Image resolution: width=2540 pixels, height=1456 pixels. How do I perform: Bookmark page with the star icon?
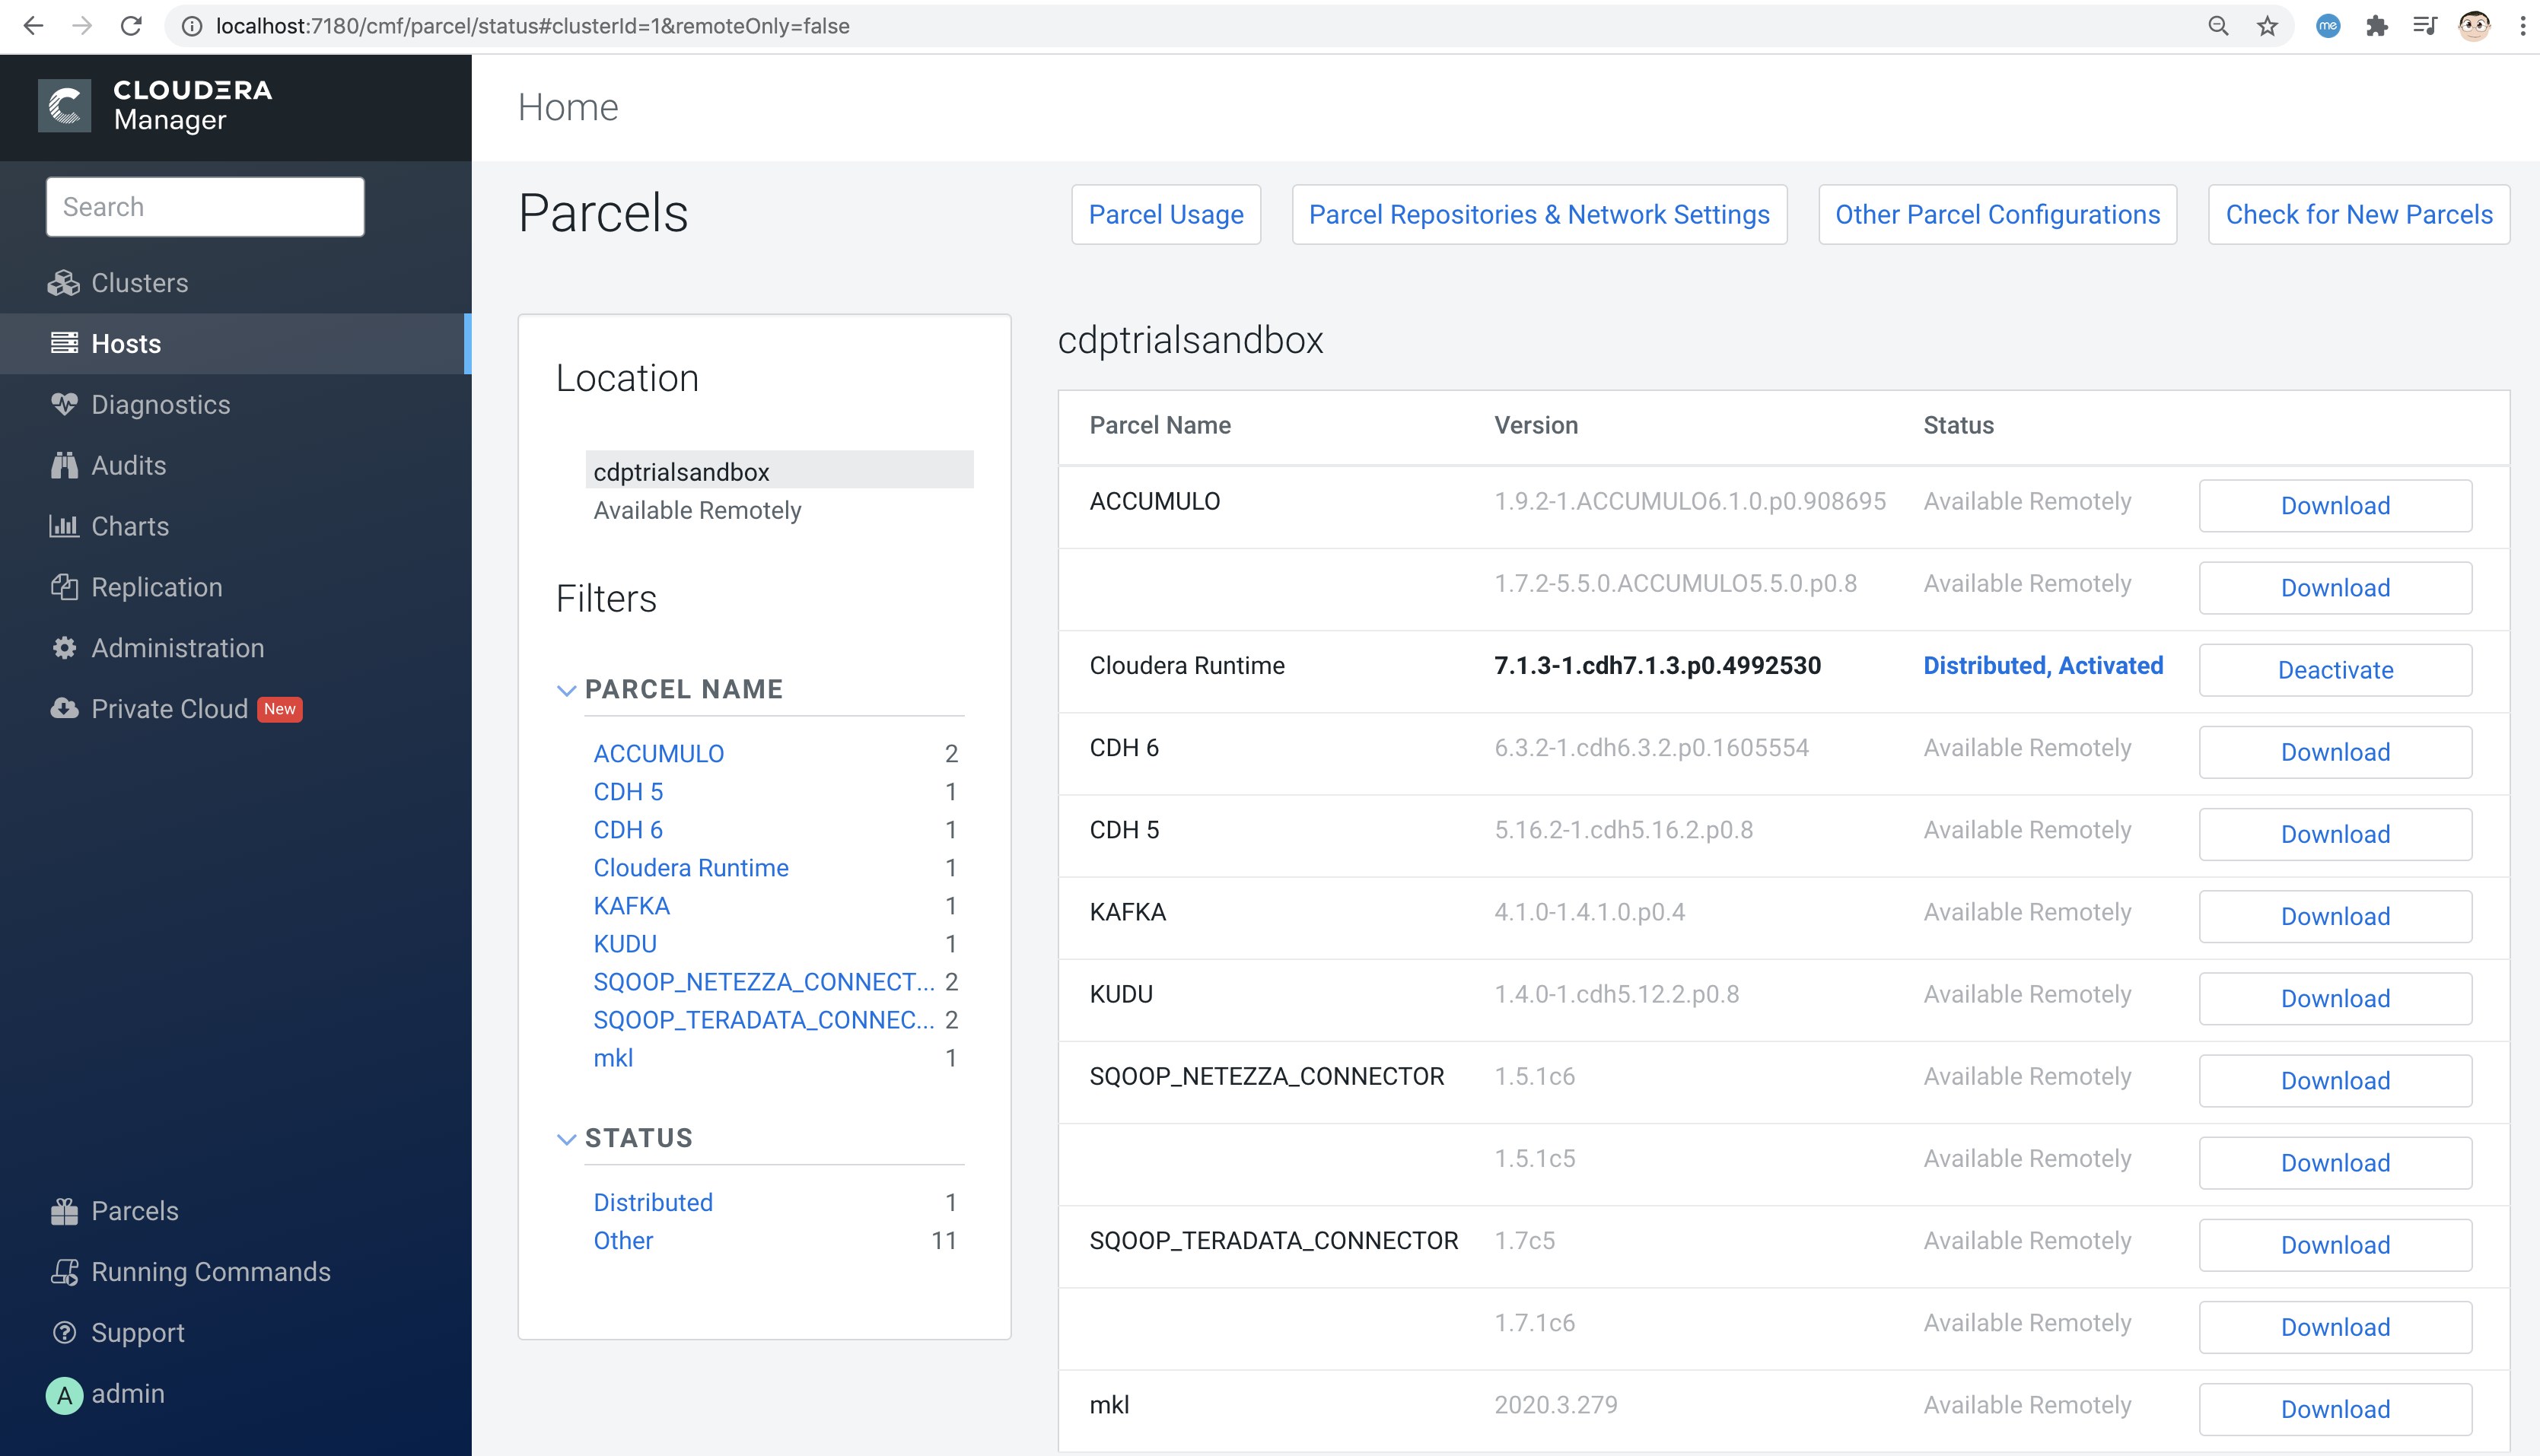click(x=2267, y=26)
